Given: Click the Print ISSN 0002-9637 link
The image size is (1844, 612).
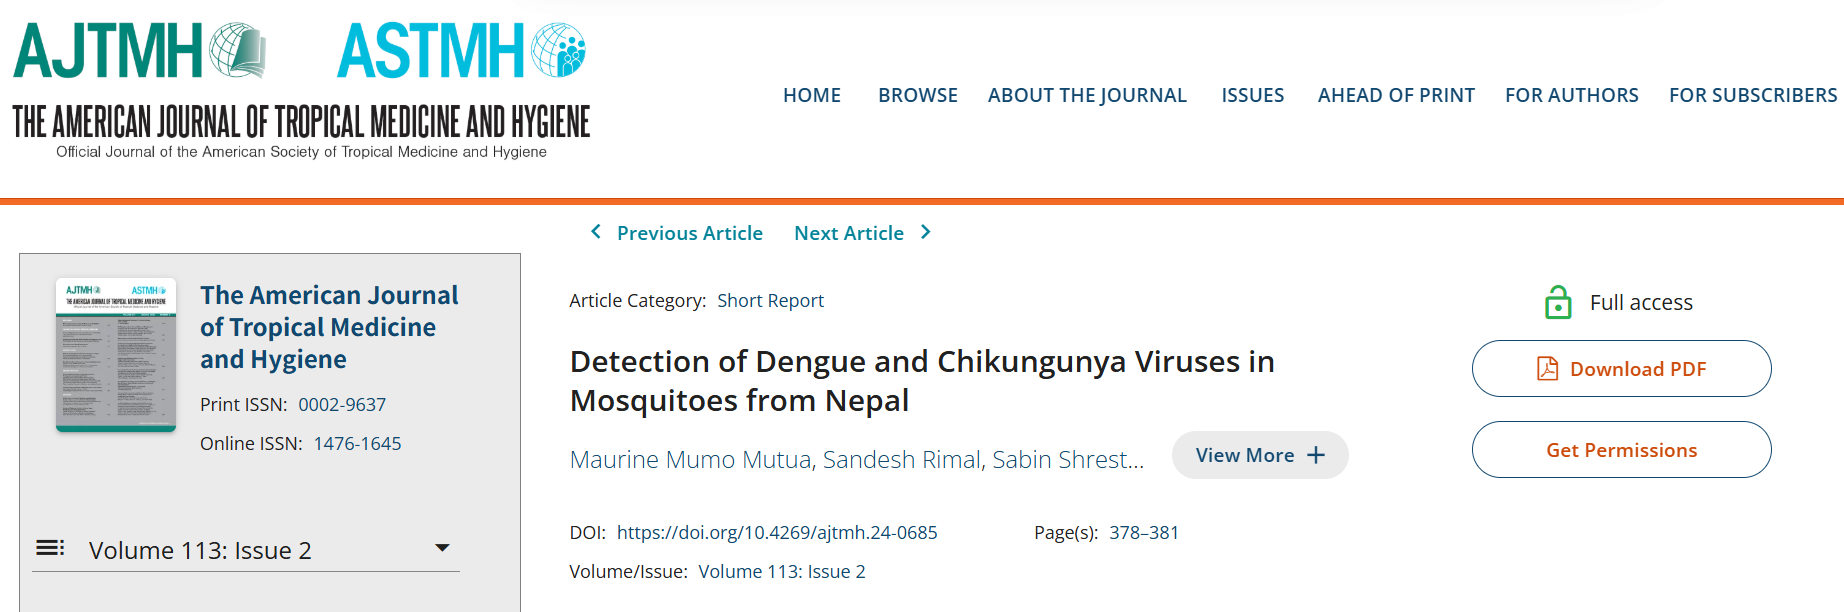Looking at the screenshot, I should [342, 405].
